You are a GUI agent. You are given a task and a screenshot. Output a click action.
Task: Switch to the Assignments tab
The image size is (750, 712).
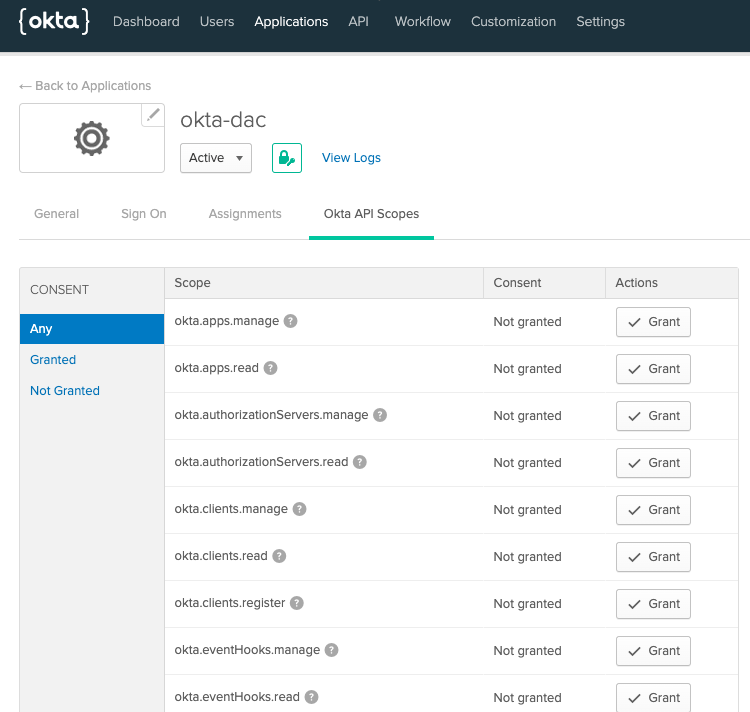point(245,214)
